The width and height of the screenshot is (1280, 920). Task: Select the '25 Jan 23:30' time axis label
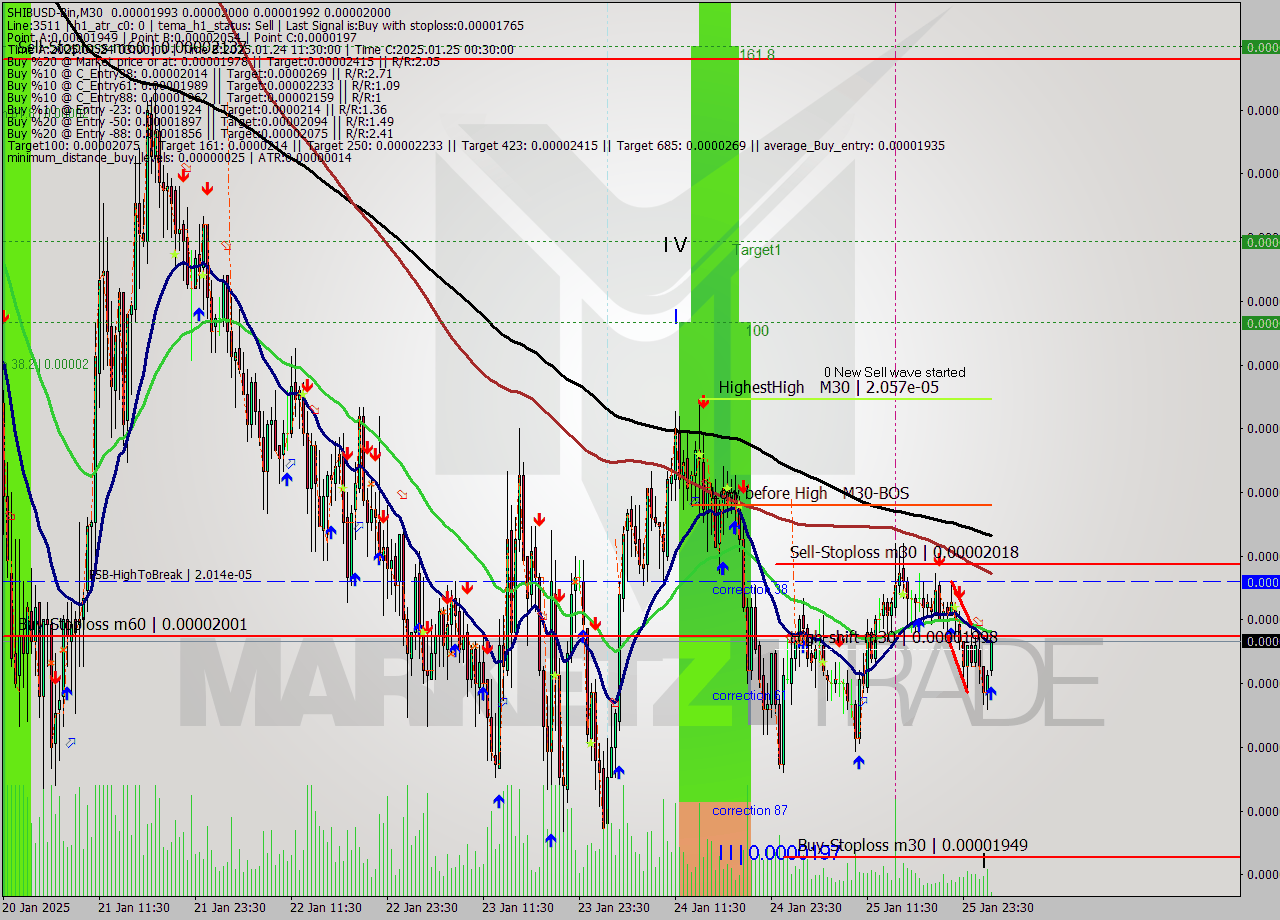coord(997,907)
